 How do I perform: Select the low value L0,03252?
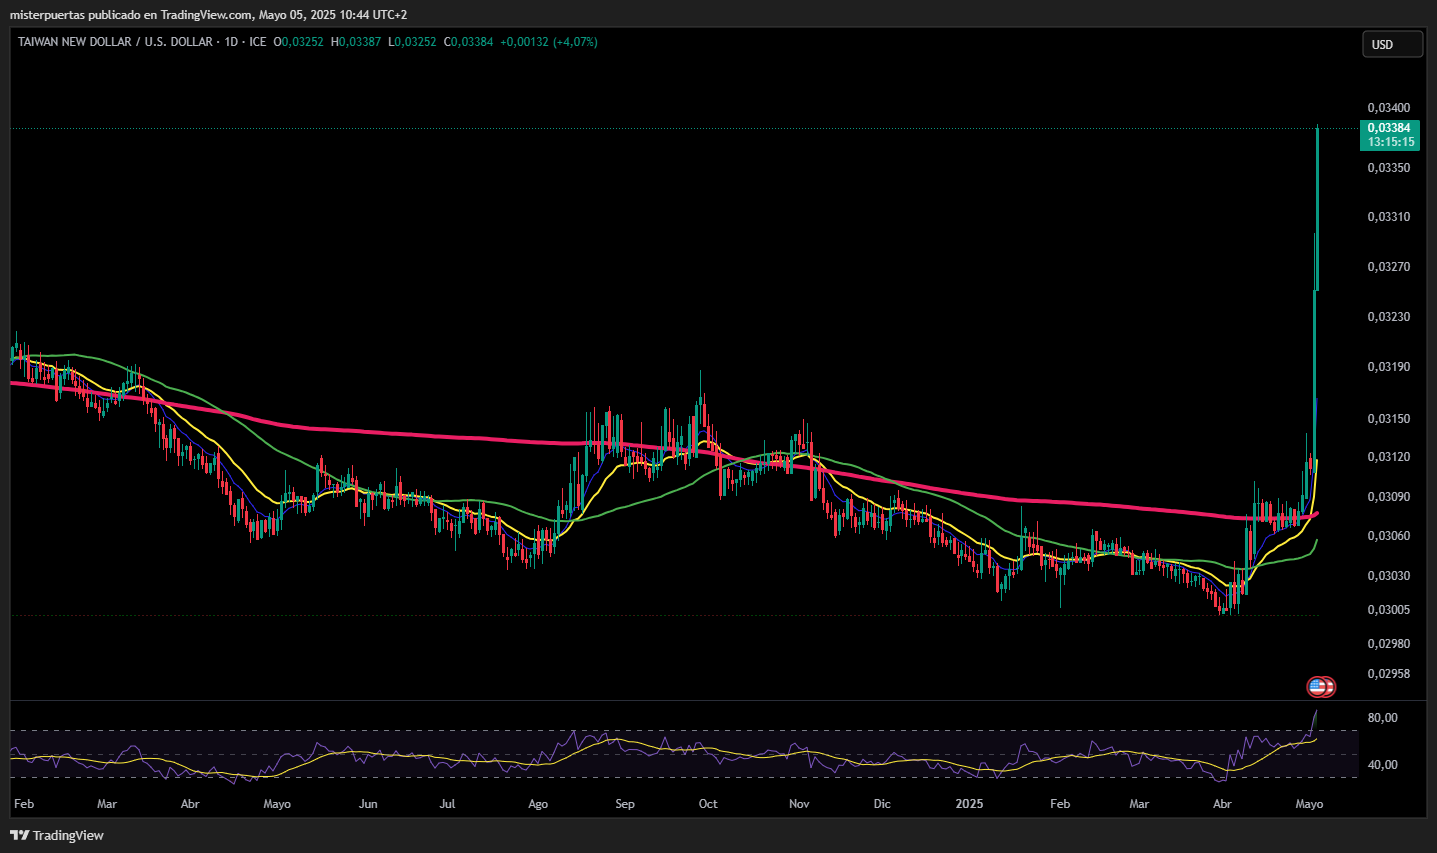(x=412, y=42)
